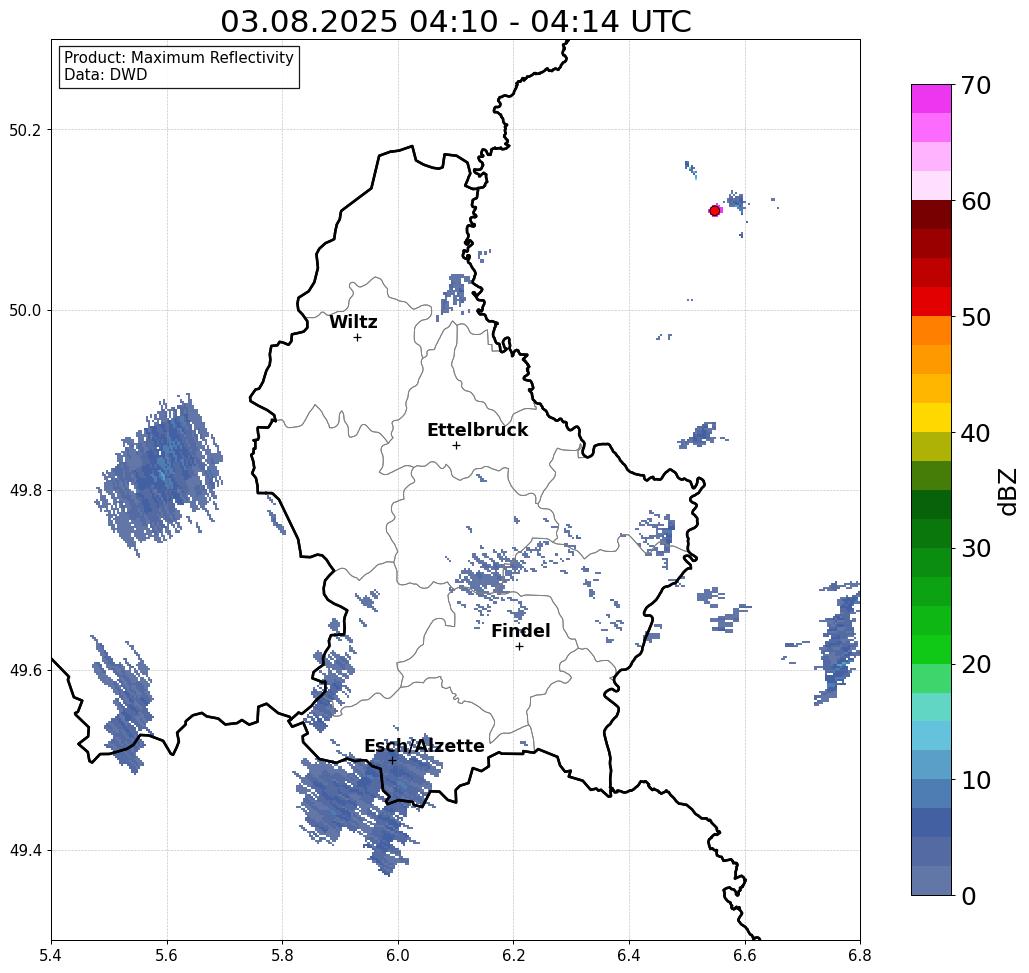This screenshot has height=973, width=1029.
Task: Select the Ettelbruck station label
Action: click(x=477, y=430)
